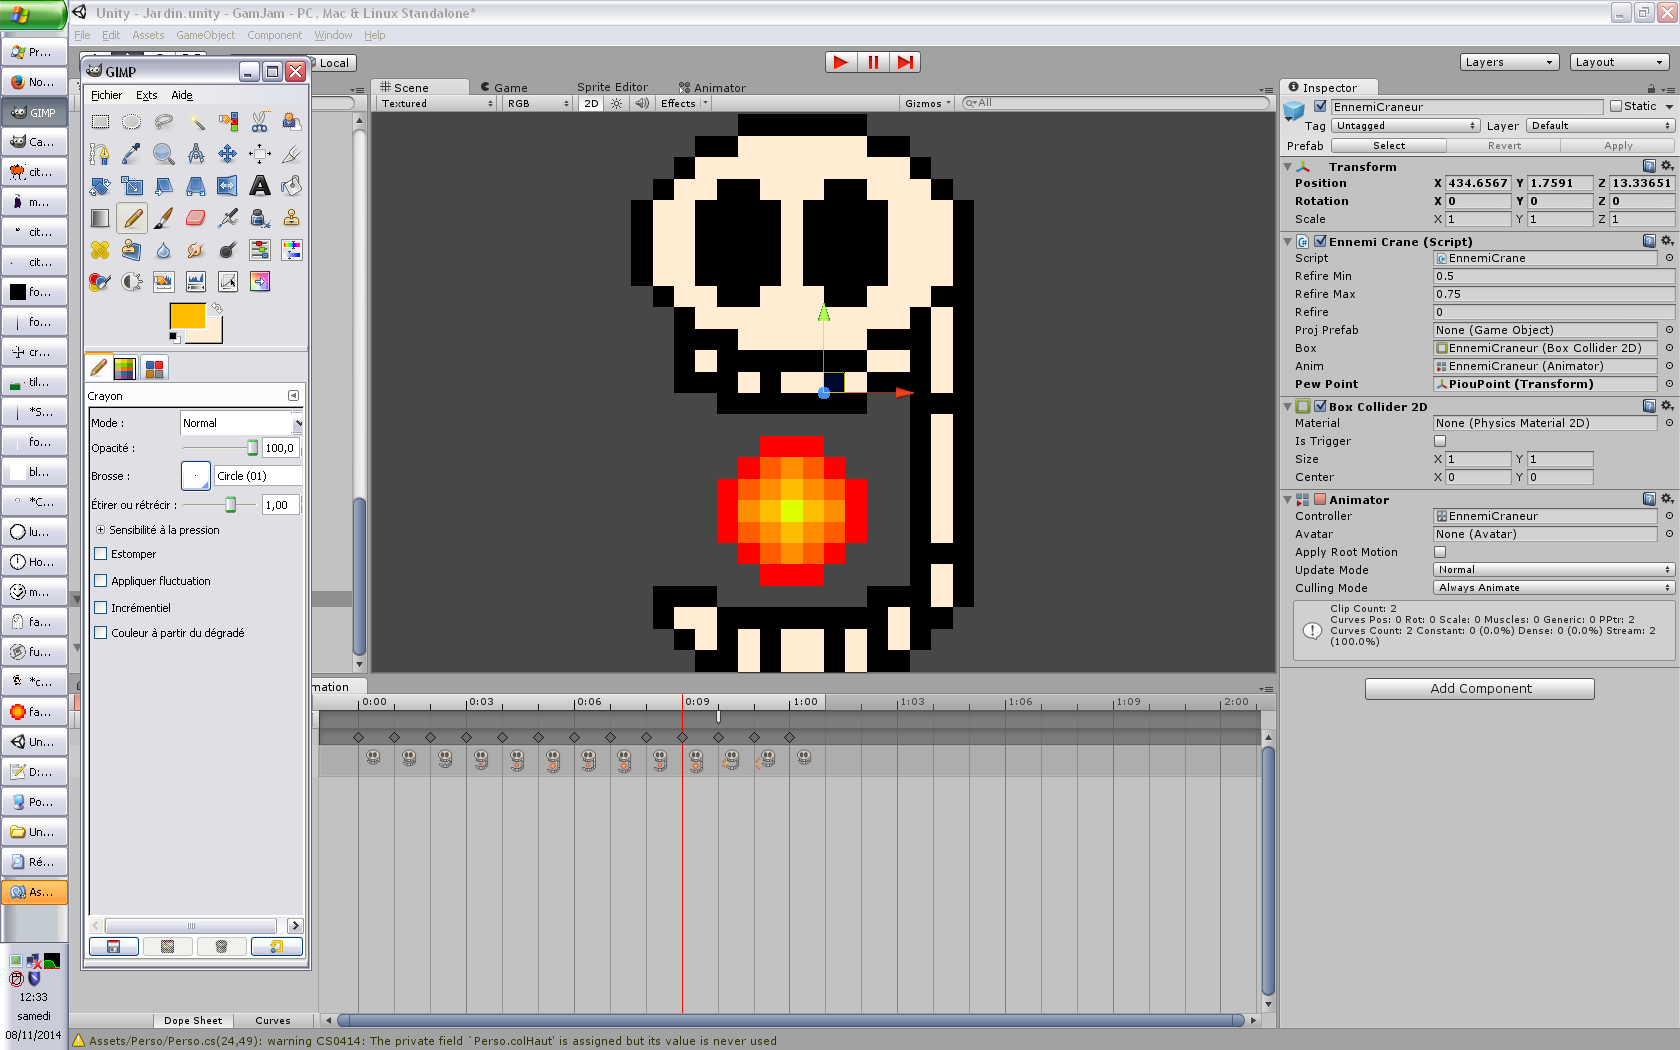The height and width of the screenshot is (1050, 1680).
Task: Select the Zoom magnifier tool
Action: click(164, 154)
